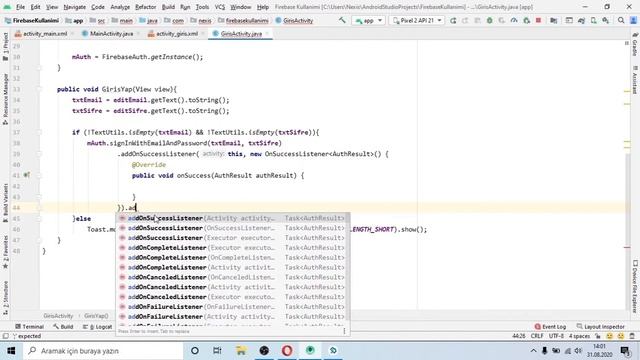Open the Structure side panel
This screenshot has width=640, height=360.
[x=5, y=297]
